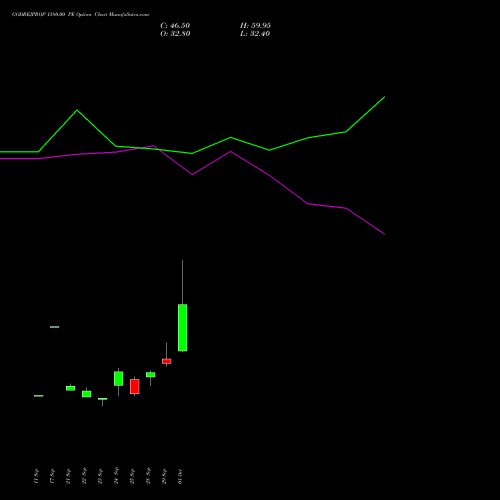Screen dimensions: 500x500
Task: Click the green 22 Sep candlestick
Action: [86, 394]
